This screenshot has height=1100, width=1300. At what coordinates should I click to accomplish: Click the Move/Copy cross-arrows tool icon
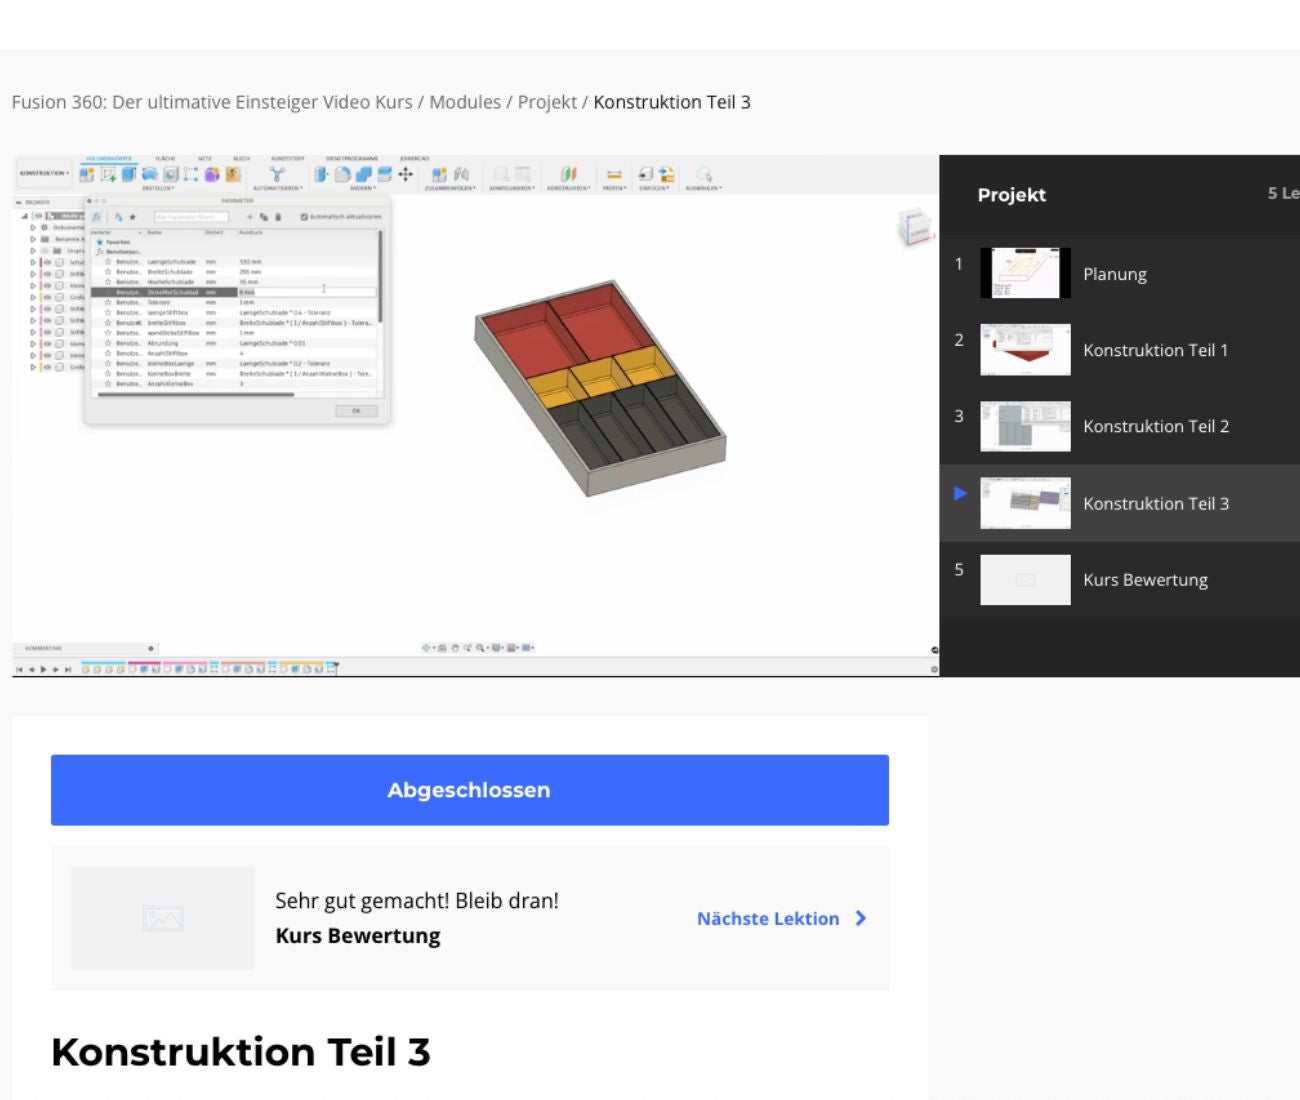pos(406,174)
